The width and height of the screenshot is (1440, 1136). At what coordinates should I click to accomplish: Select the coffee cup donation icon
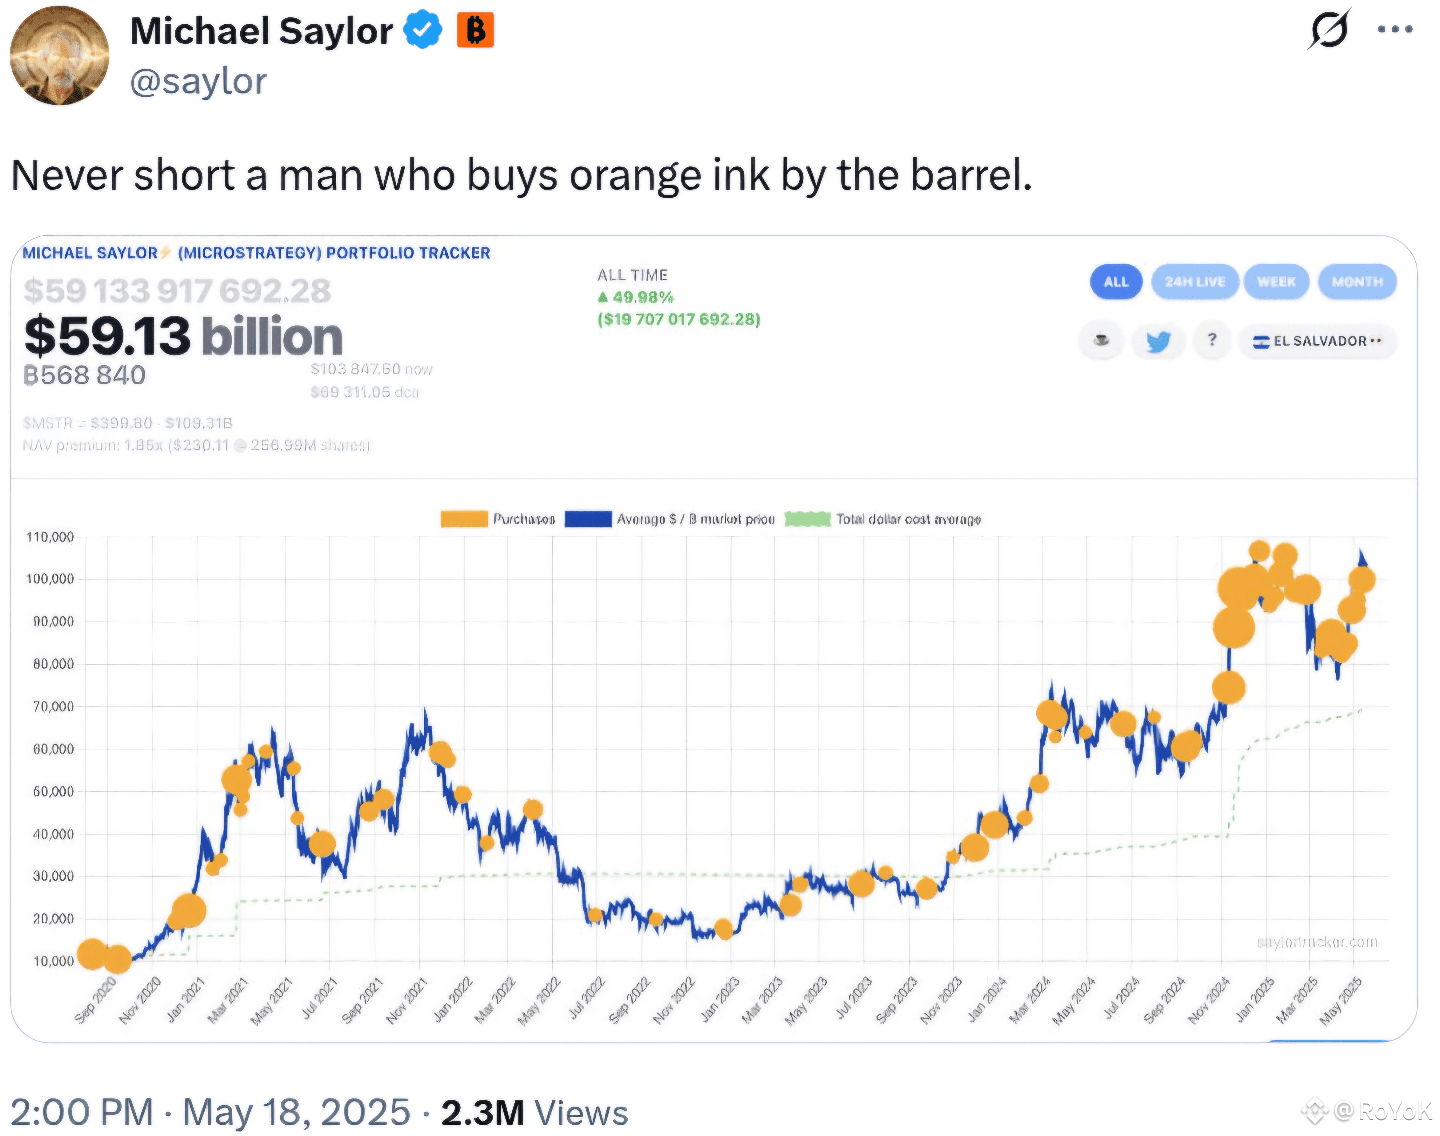point(1101,340)
